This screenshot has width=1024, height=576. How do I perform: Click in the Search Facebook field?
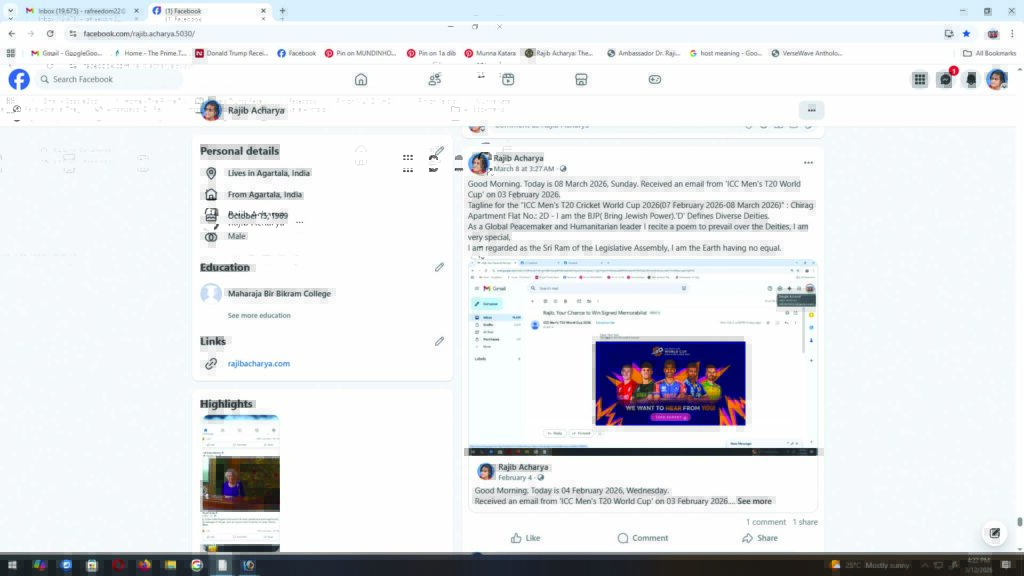(110, 80)
